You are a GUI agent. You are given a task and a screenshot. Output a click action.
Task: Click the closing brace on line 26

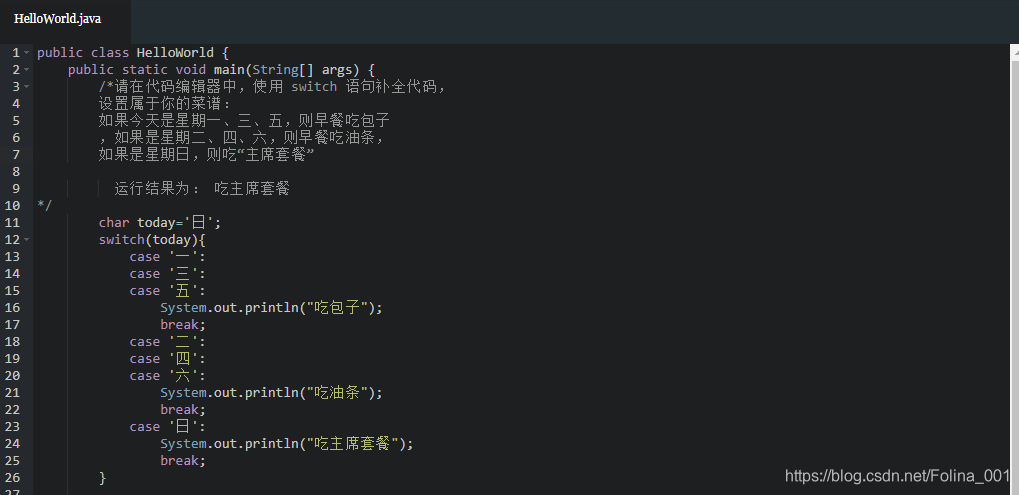tap(102, 478)
